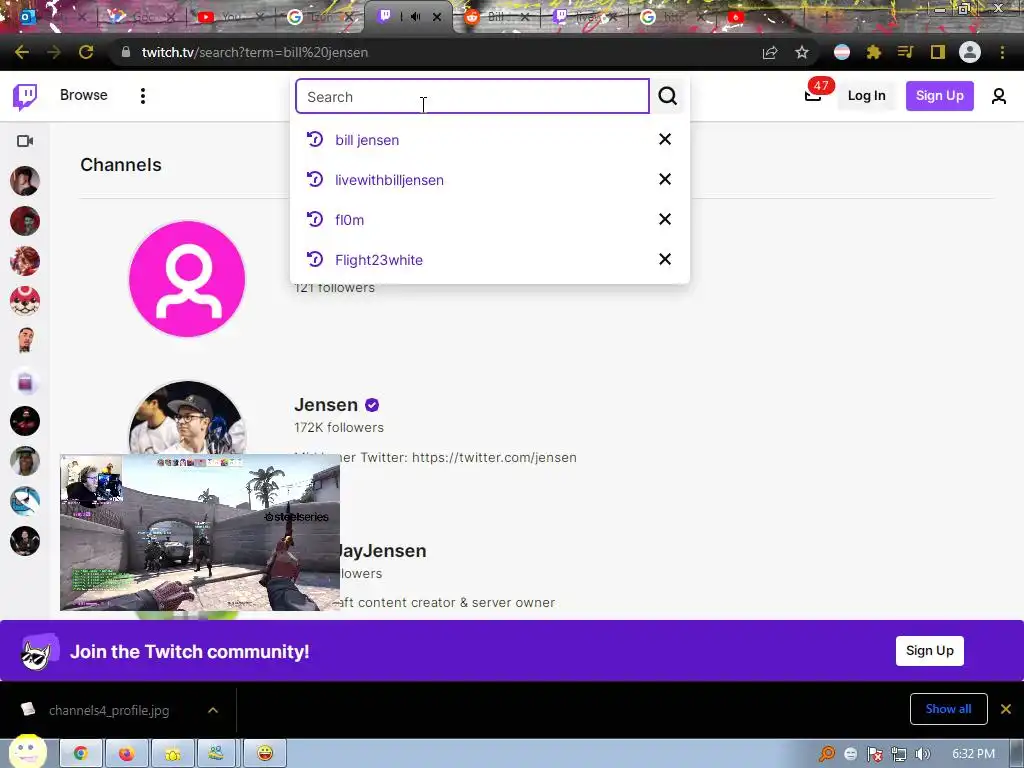This screenshot has width=1024, height=768.
Task: Open the Action Center flag tray icon
Action: pyautogui.click(x=874, y=754)
